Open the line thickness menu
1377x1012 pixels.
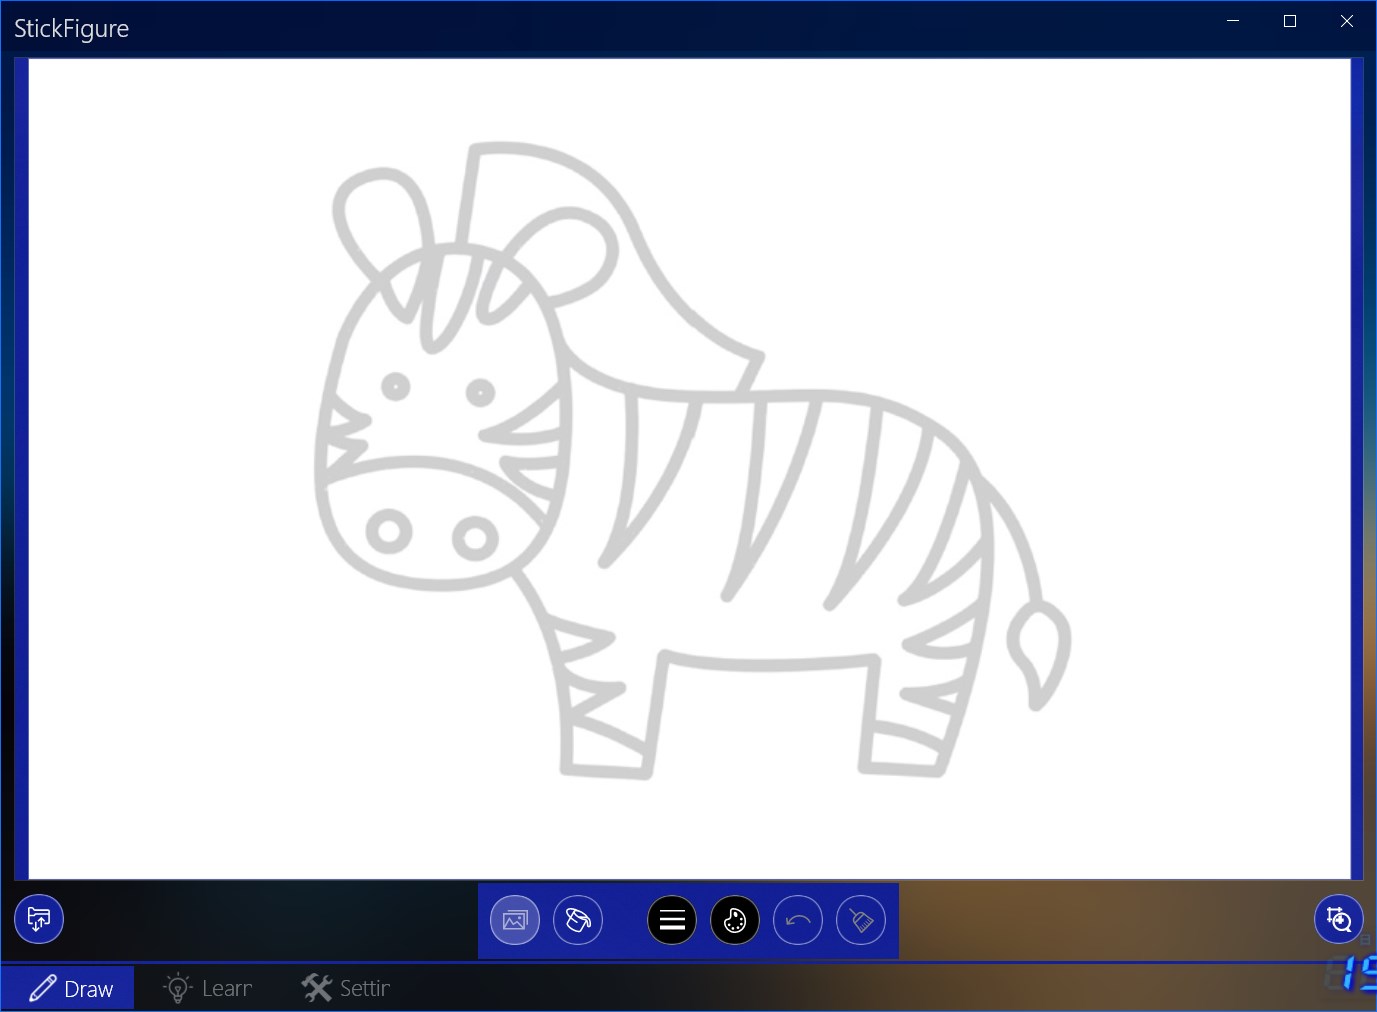click(672, 920)
